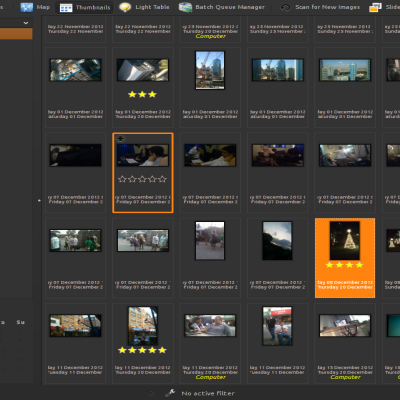Click the 'Su' calendar column header
Viewport: 400px width, 400px height.
click(20, 322)
